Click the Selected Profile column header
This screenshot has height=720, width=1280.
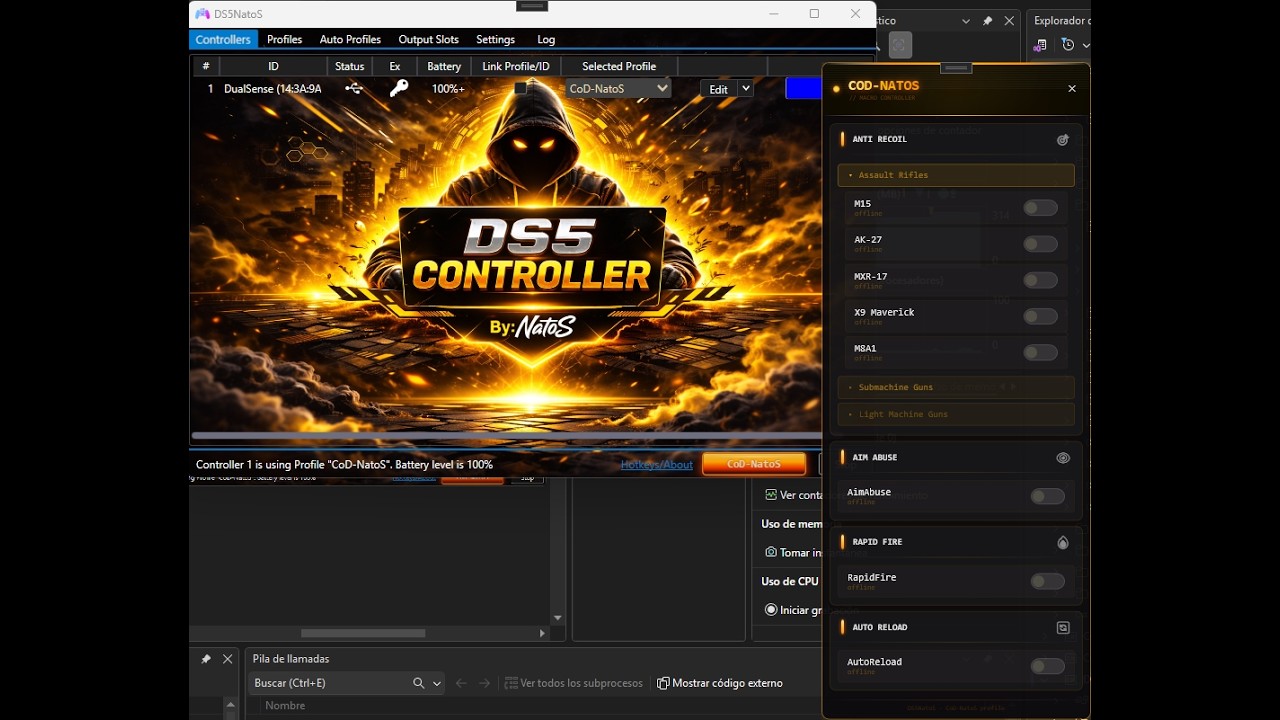click(619, 66)
